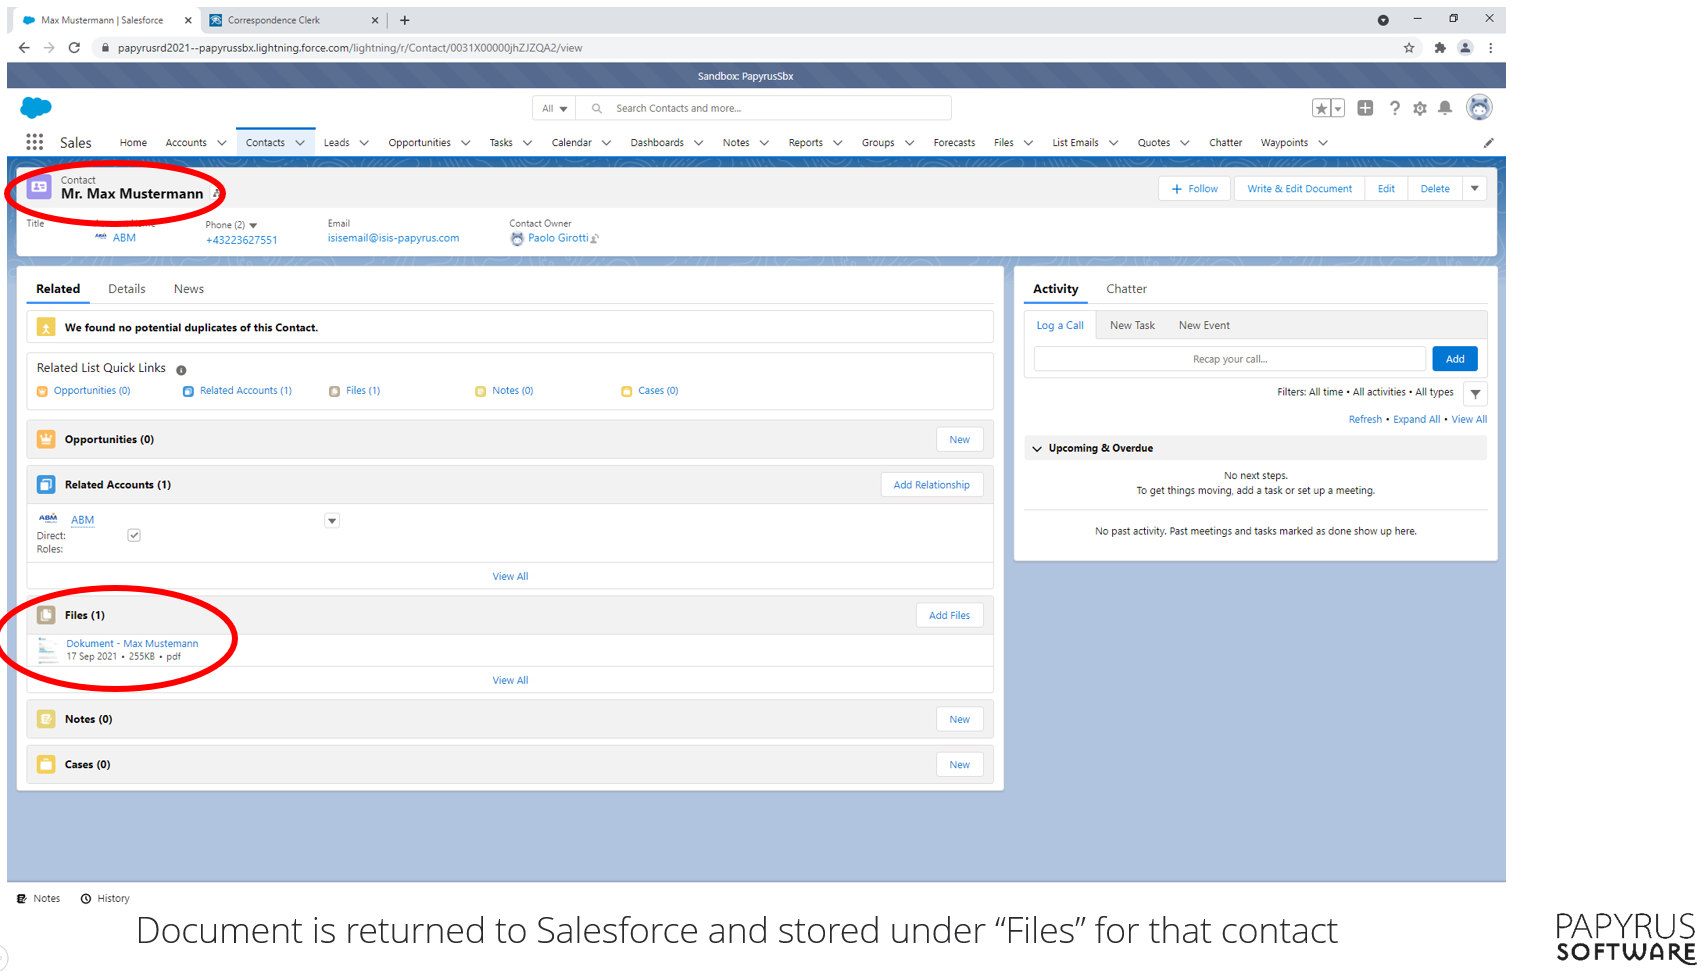Click the Files section icon
This screenshot has width=1704, height=971.
point(46,615)
